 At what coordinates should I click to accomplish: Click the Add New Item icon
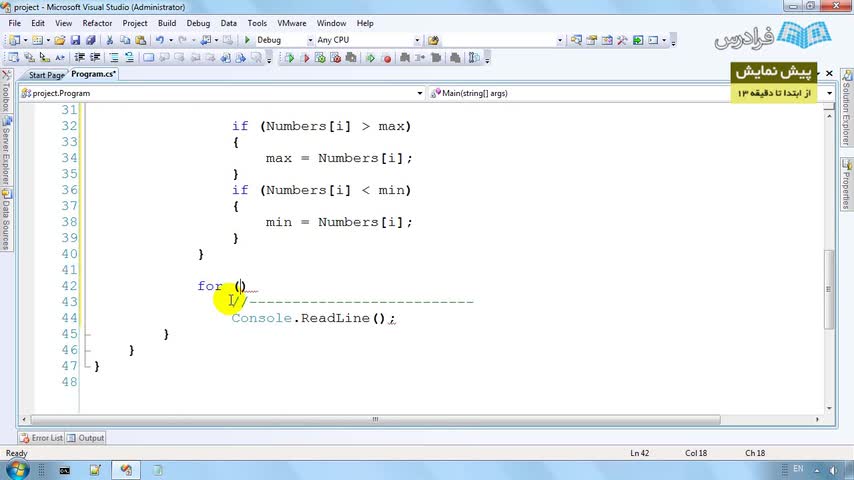(37, 40)
